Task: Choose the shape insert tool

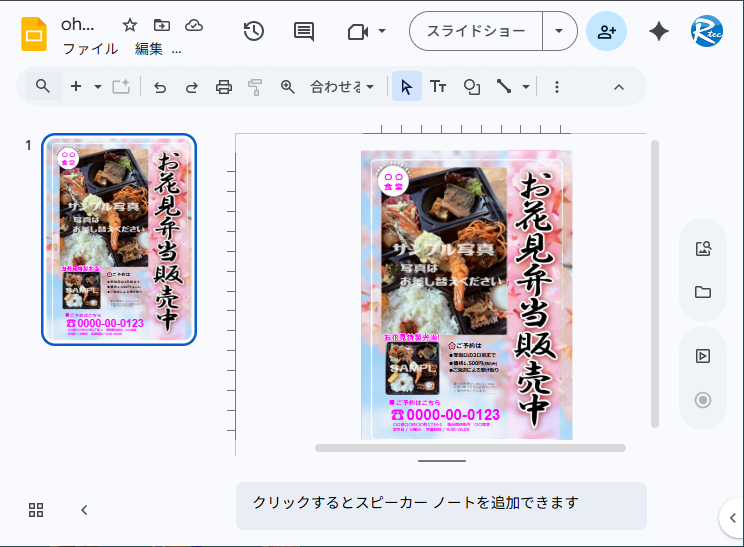Action: pyautogui.click(x=471, y=87)
